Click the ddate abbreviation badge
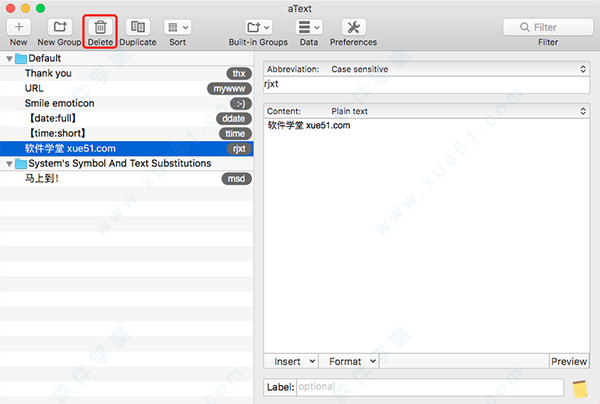 pos(233,119)
